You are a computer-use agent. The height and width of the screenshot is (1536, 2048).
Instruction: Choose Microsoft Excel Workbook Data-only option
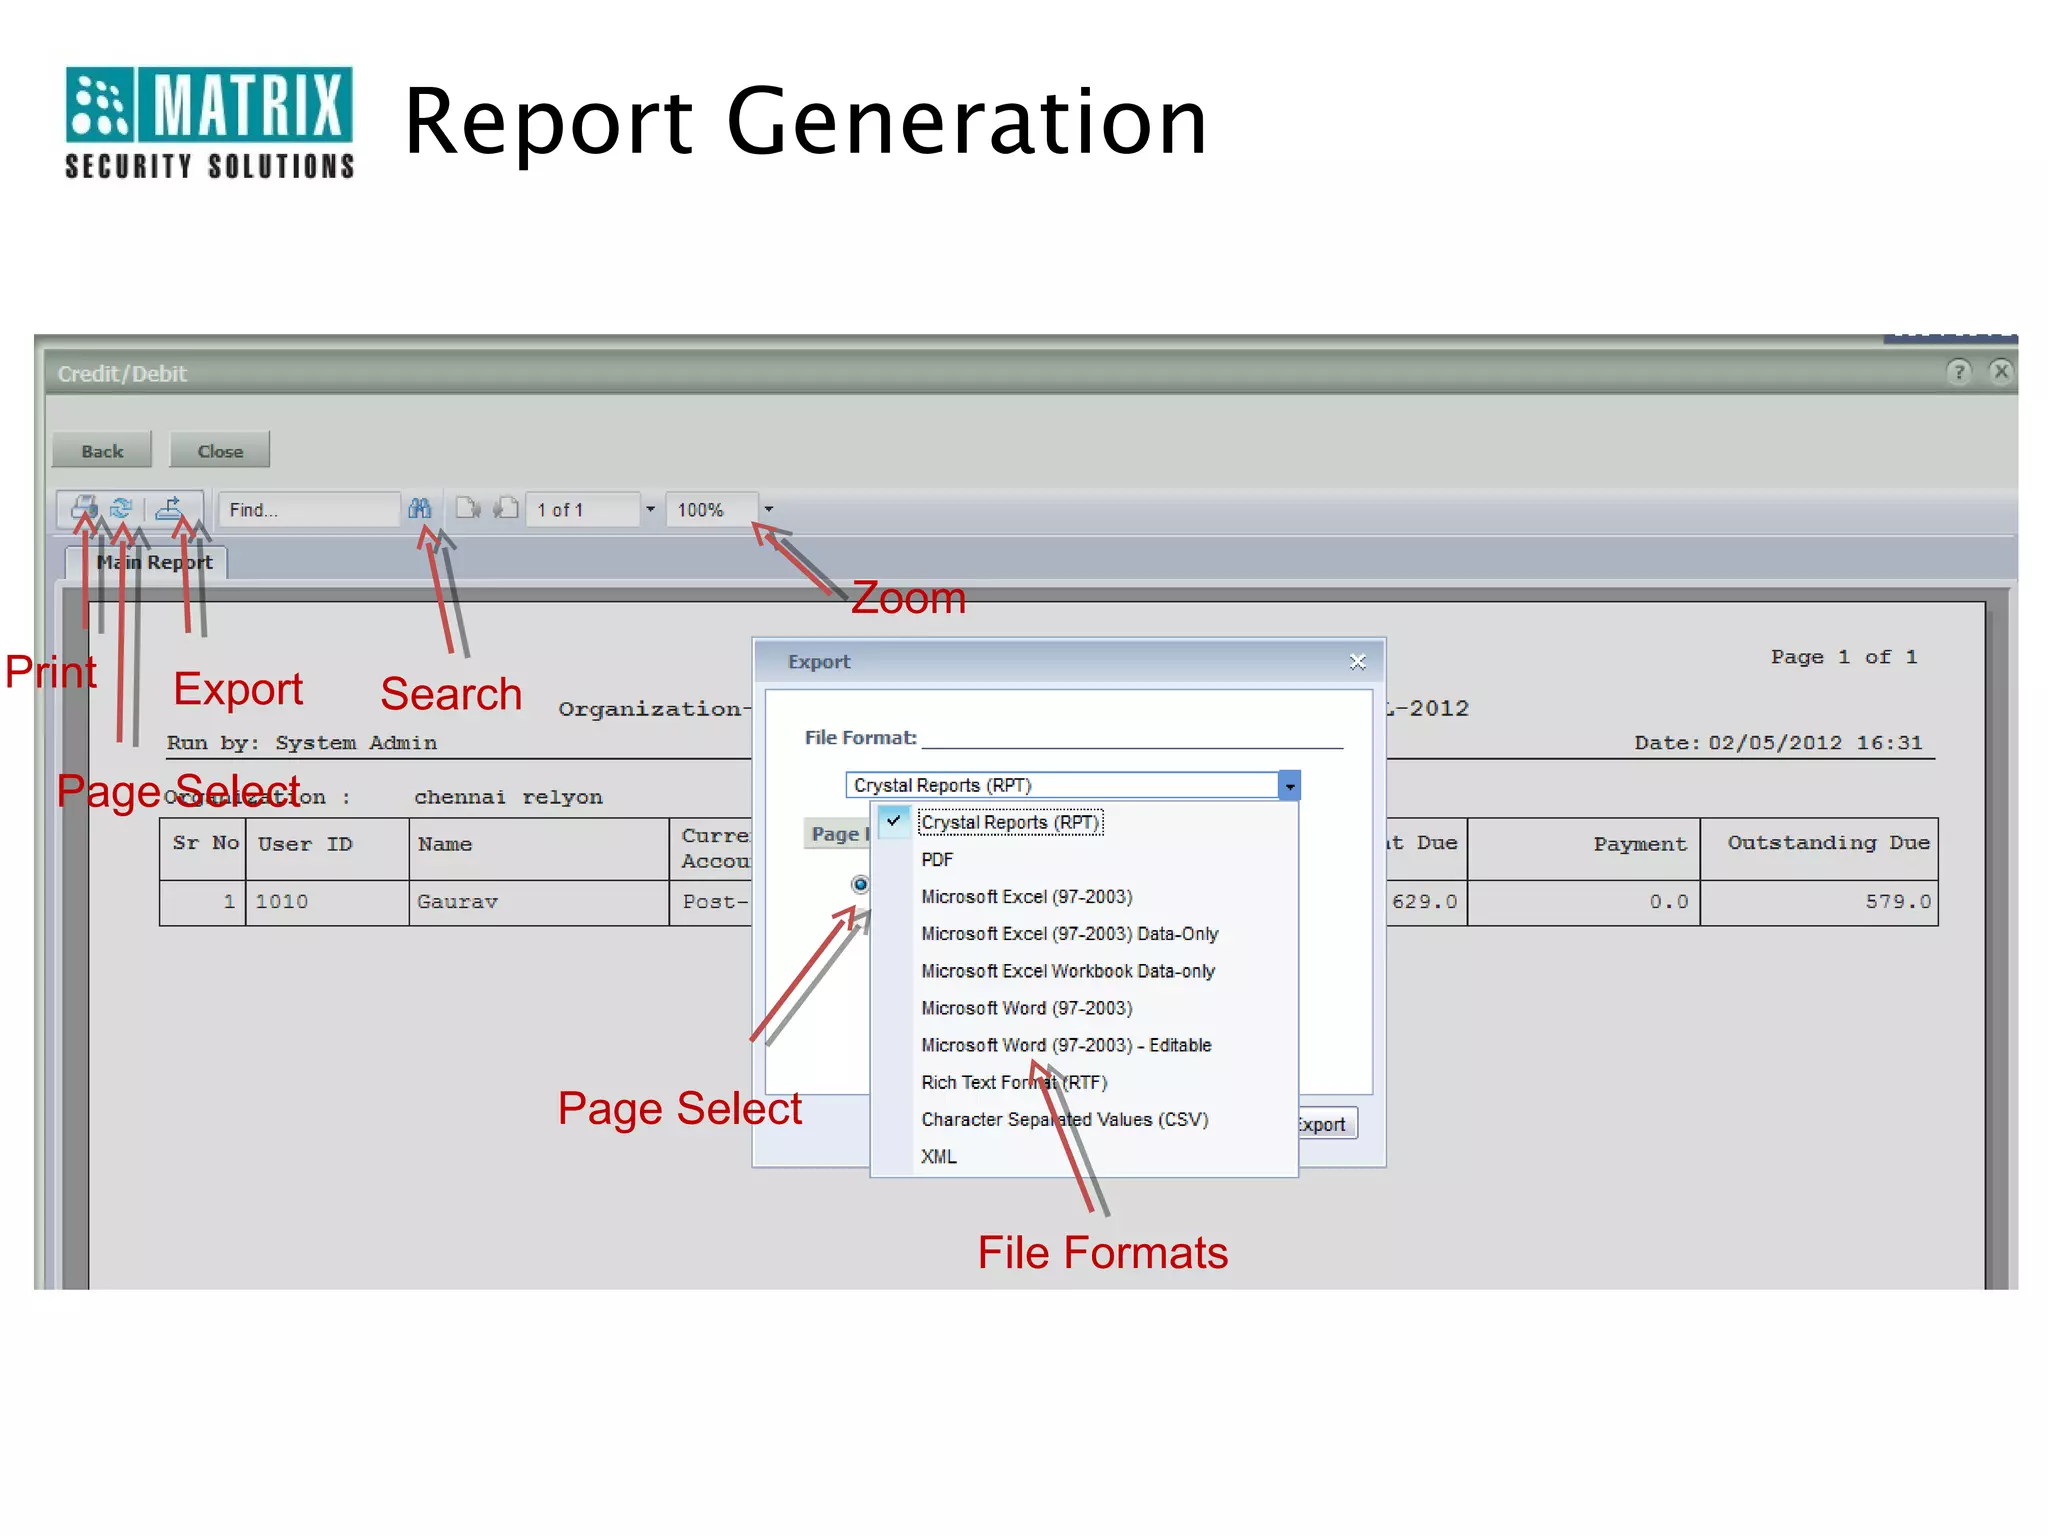pos(1086,971)
